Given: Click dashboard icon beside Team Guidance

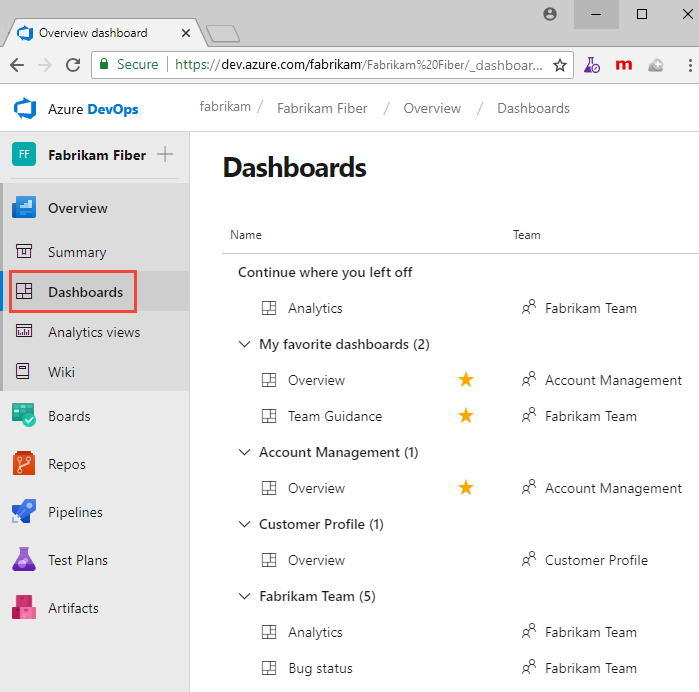Looking at the screenshot, I should [269, 416].
